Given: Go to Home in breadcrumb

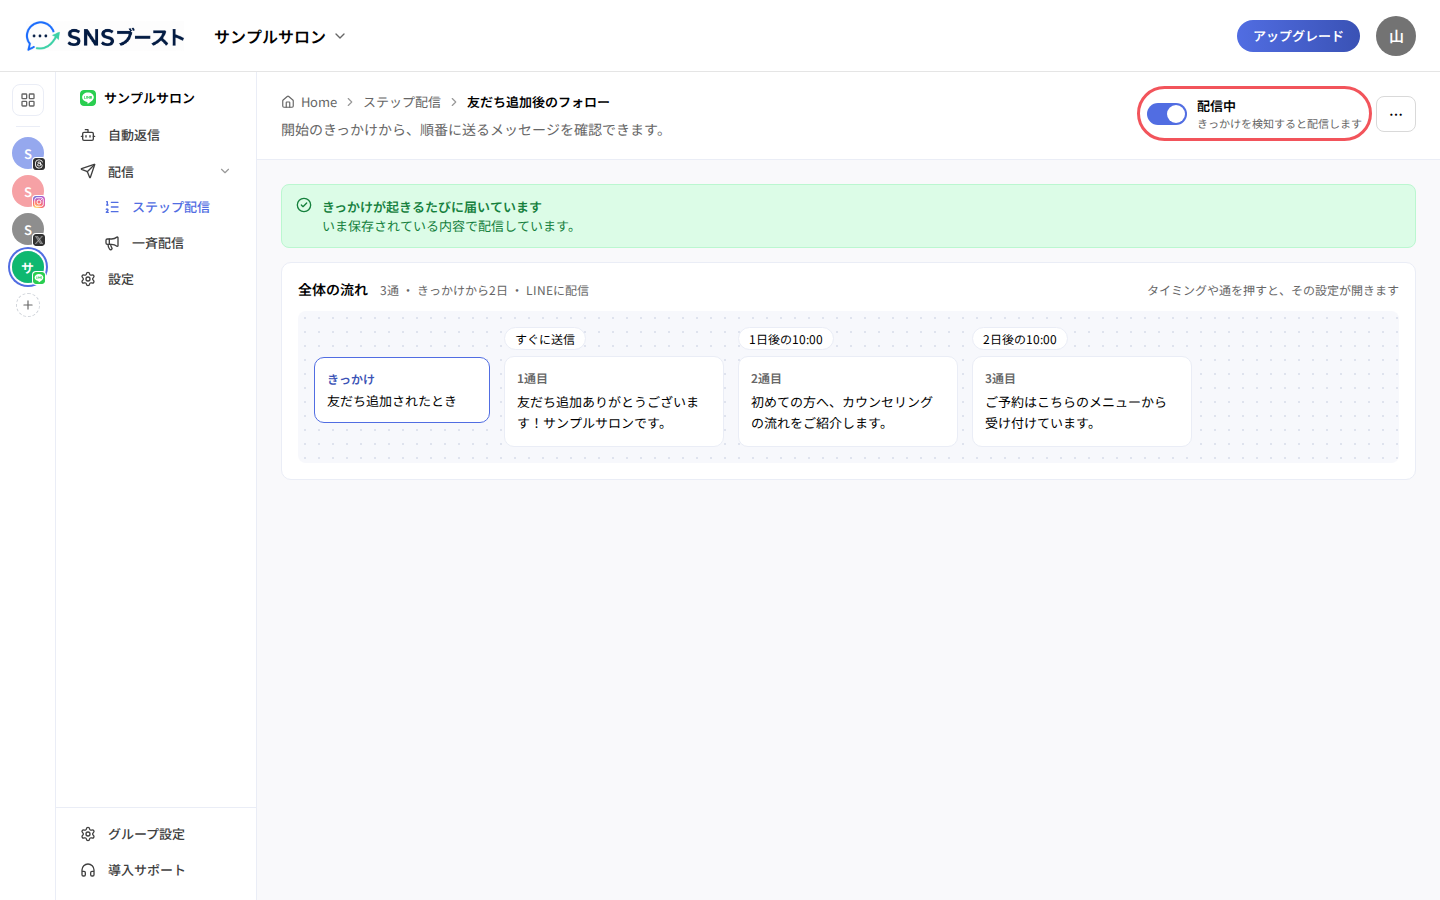Looking at the screenshot, I should 309,102.
